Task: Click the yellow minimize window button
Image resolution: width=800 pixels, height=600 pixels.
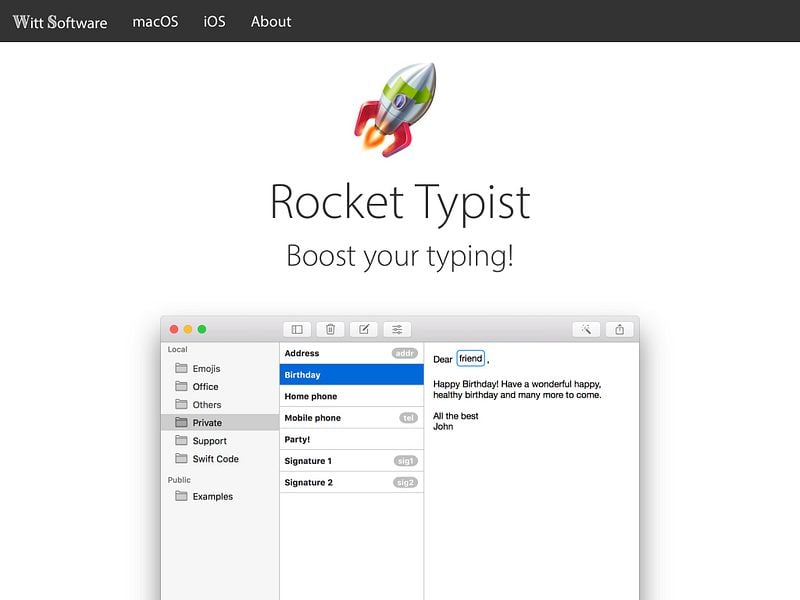Action: (x=188, y=330)
